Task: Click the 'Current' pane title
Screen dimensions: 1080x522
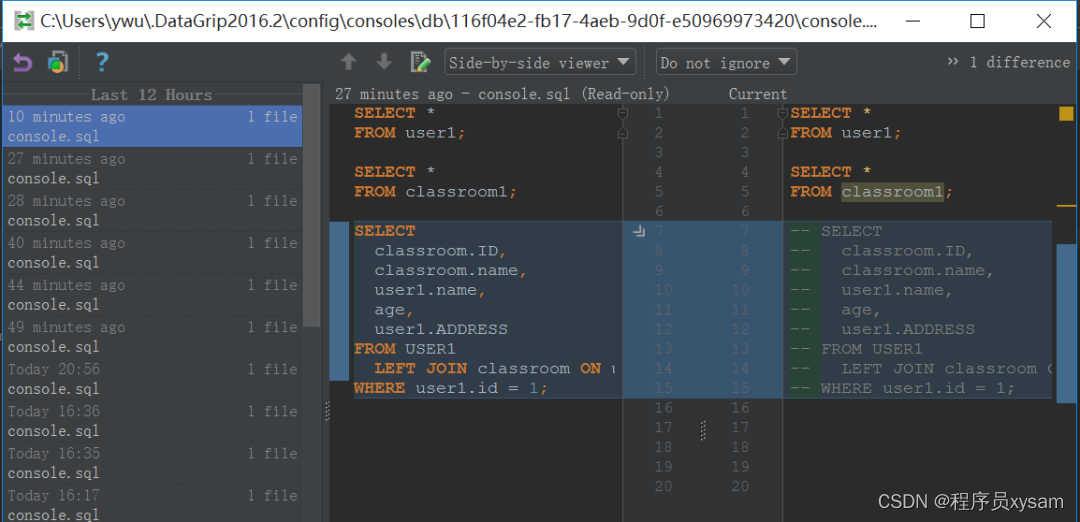Action: tap(758, 94)
